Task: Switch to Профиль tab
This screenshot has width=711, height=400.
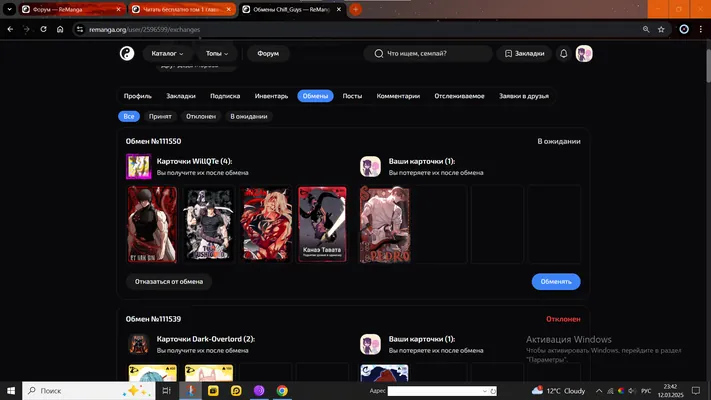Action: (137, 96)
